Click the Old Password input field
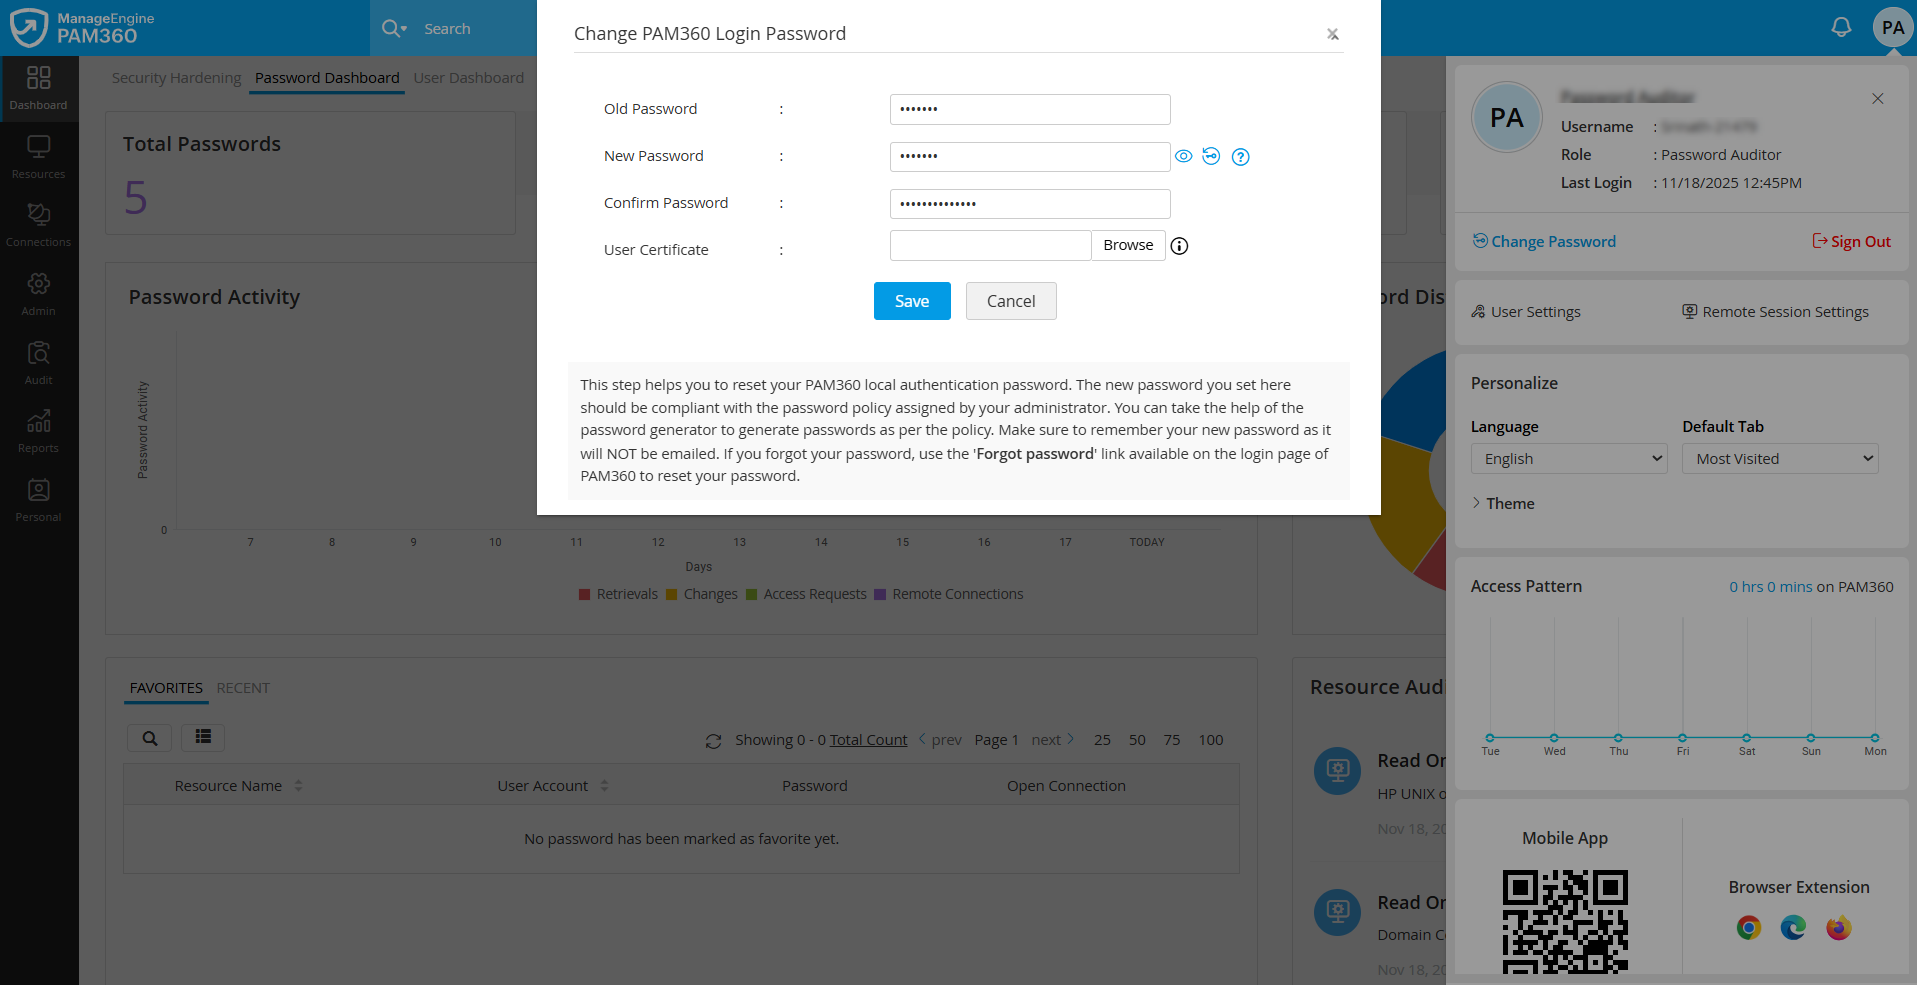Image resolution: width=1917 pixels, height=985 pixels. pyautogui.click(x=1029, y=109)
